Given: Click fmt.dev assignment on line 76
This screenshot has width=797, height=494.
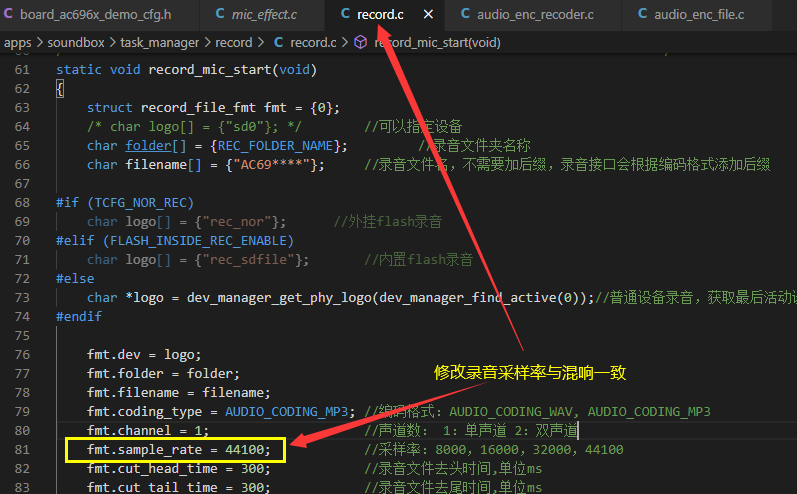Looking at the screenshot, I should pyautogui.click(x=144, y=355).
